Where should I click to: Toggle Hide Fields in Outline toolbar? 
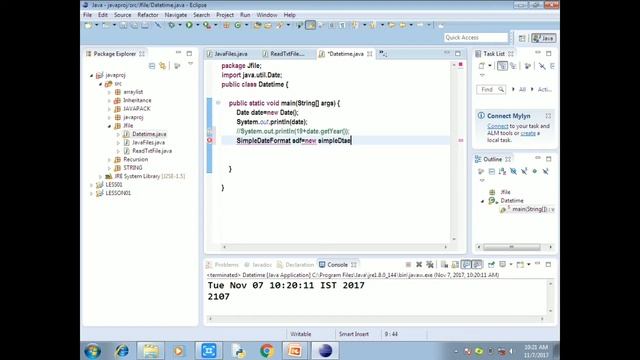pyautogui.click(x=513, y=171)
